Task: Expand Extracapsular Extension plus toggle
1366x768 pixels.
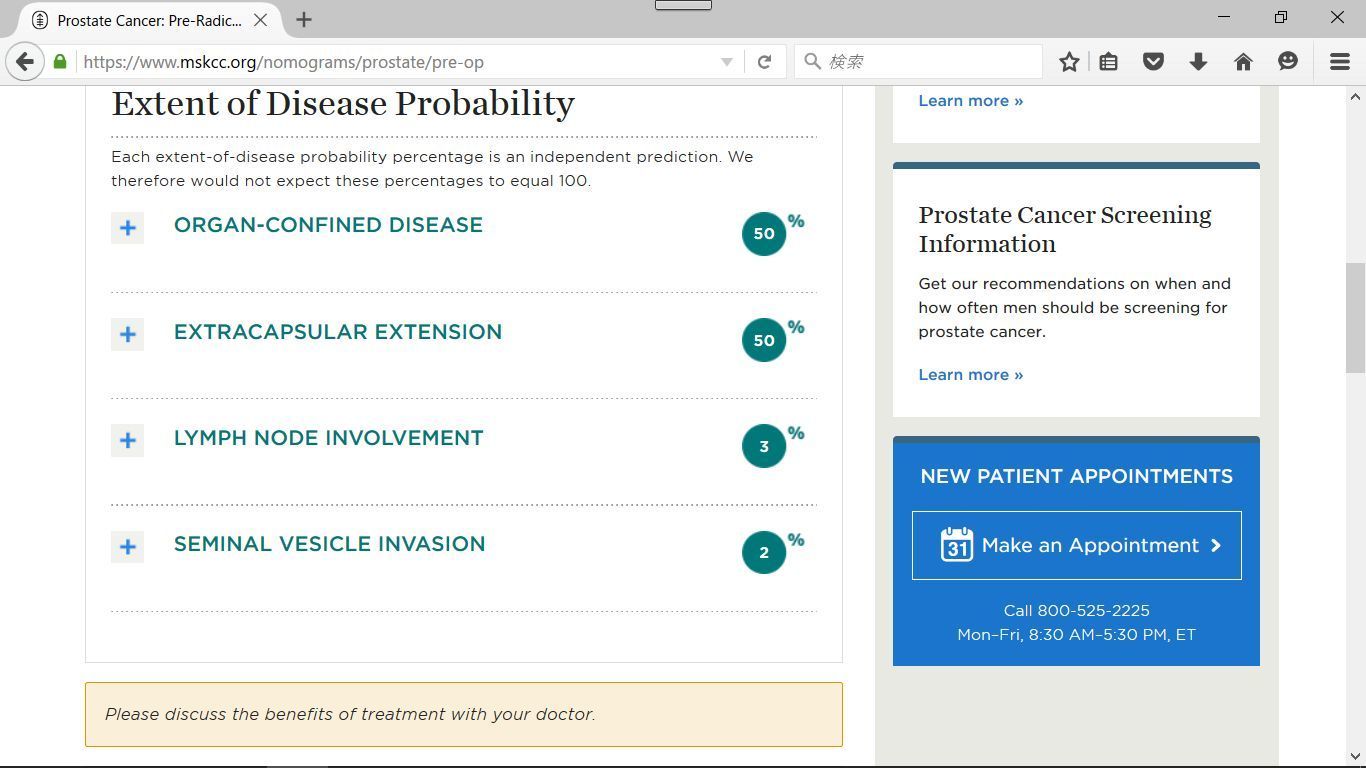Action: pos(128,334)
